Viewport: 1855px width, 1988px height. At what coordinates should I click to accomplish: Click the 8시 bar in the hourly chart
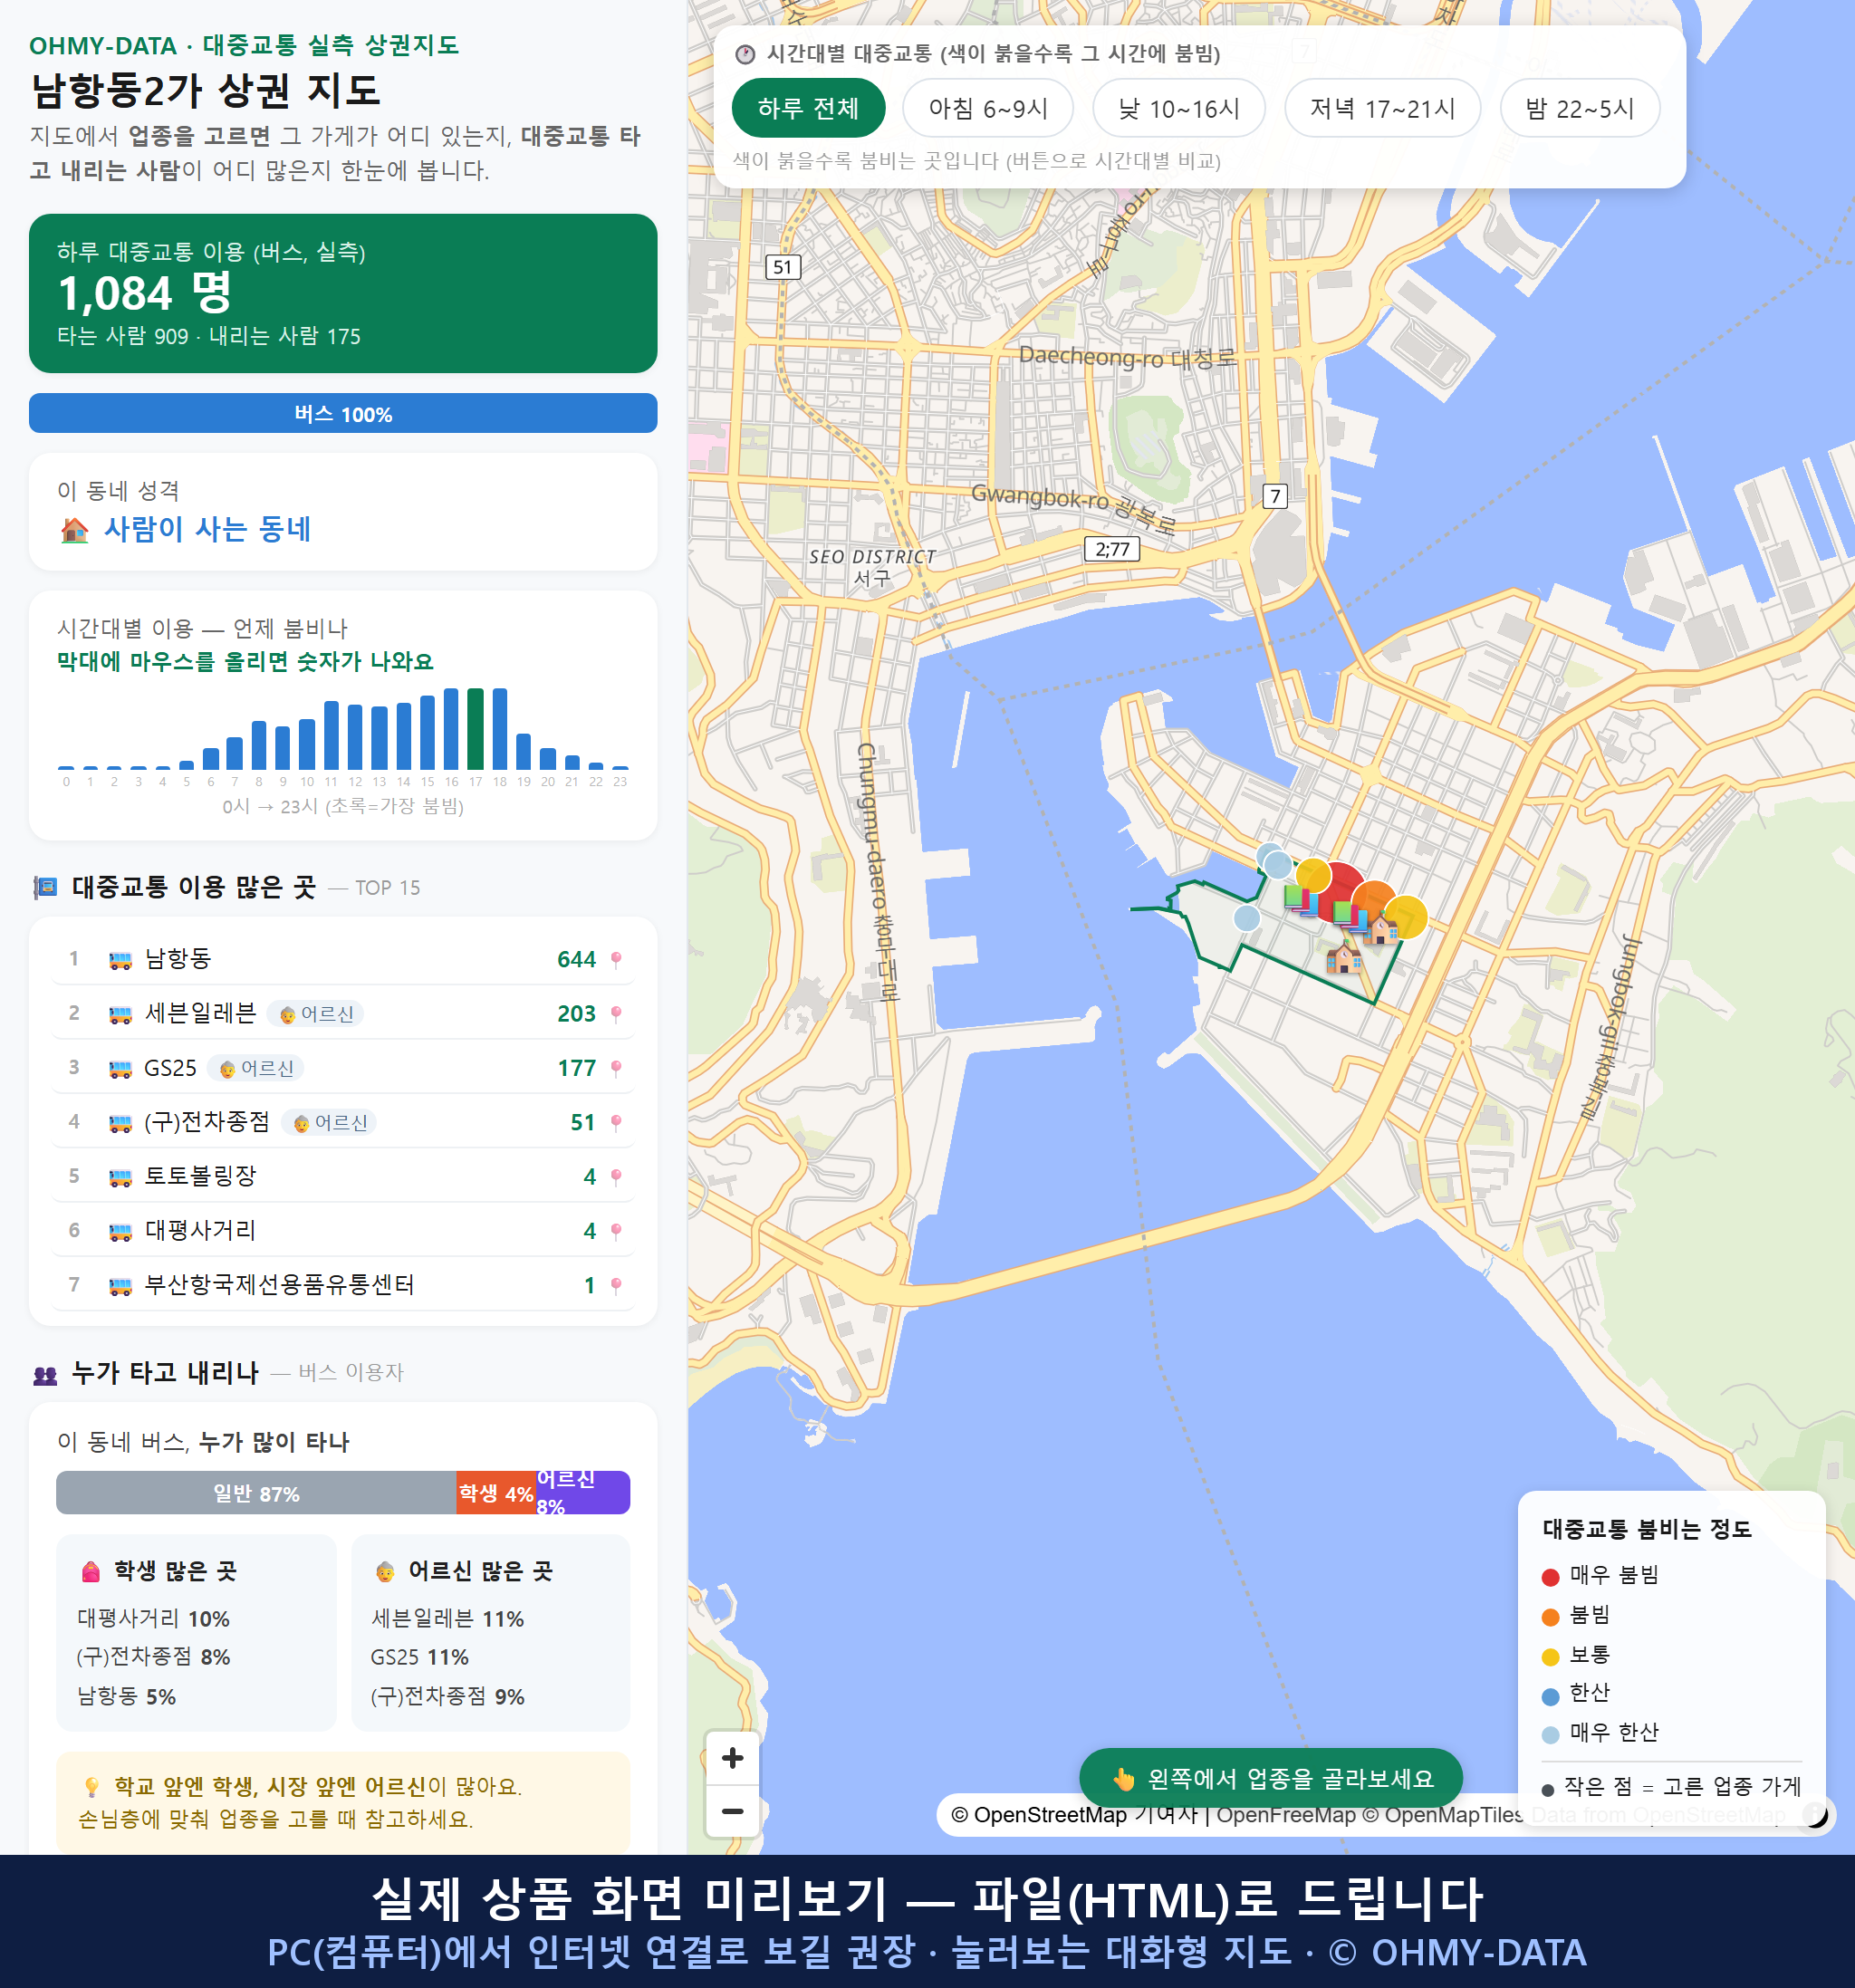(x=259, y=745)
